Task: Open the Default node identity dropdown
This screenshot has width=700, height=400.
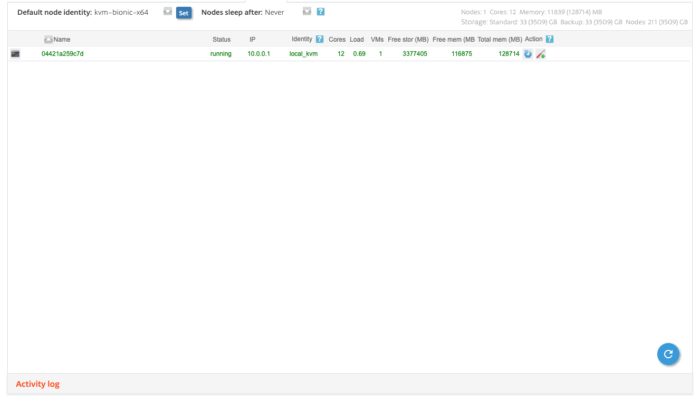Action: (167, 12)
